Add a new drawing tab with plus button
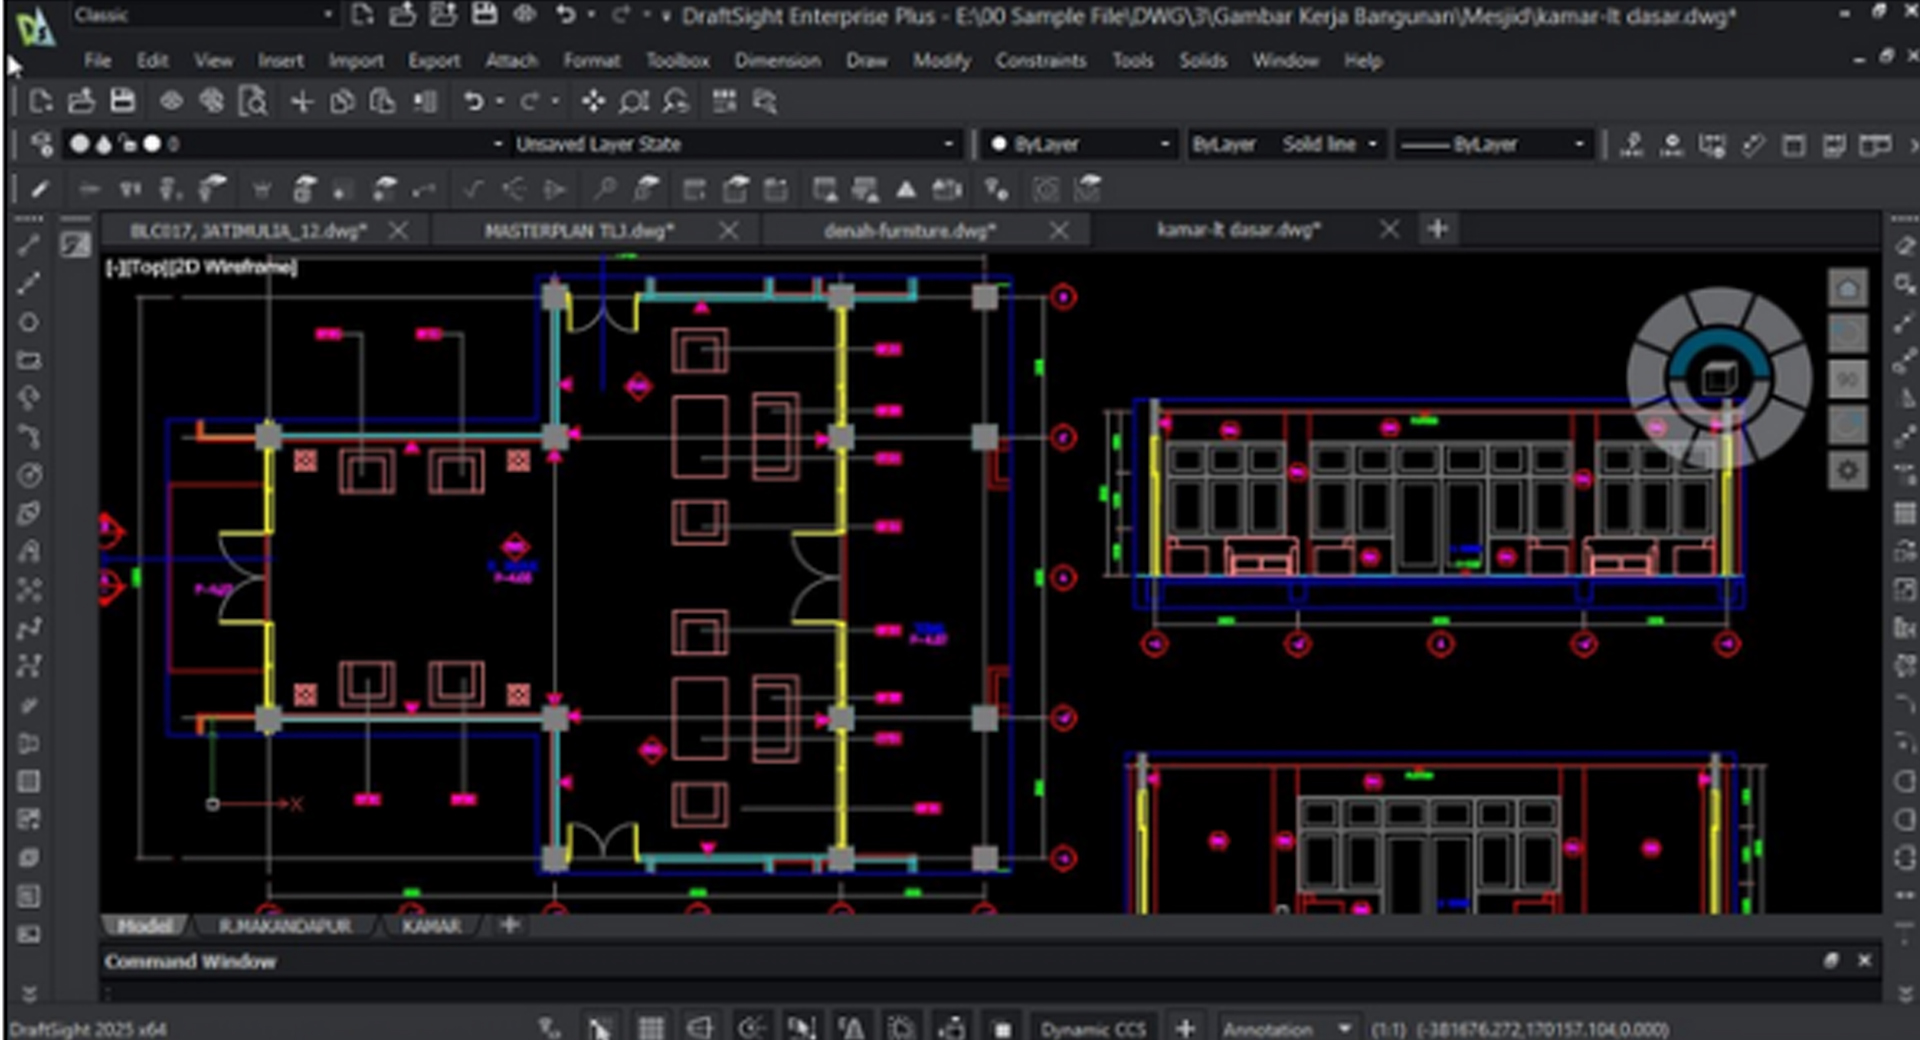This screenshot has height=1040, width=1920. point(1437,229)
